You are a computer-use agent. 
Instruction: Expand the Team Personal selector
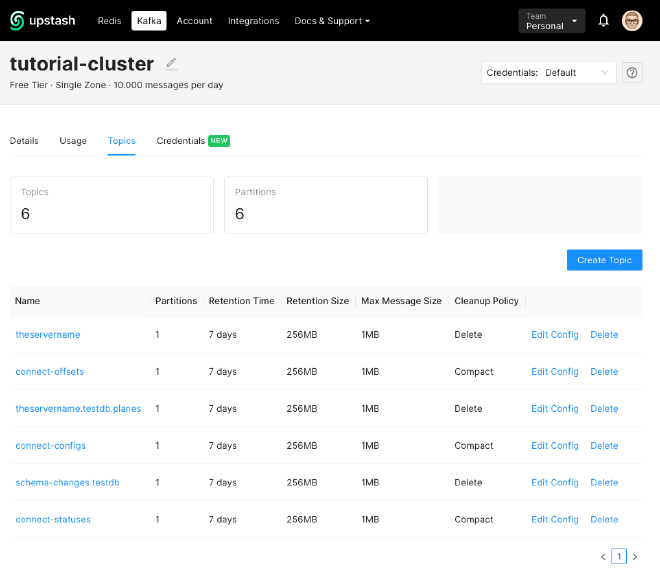552,20
